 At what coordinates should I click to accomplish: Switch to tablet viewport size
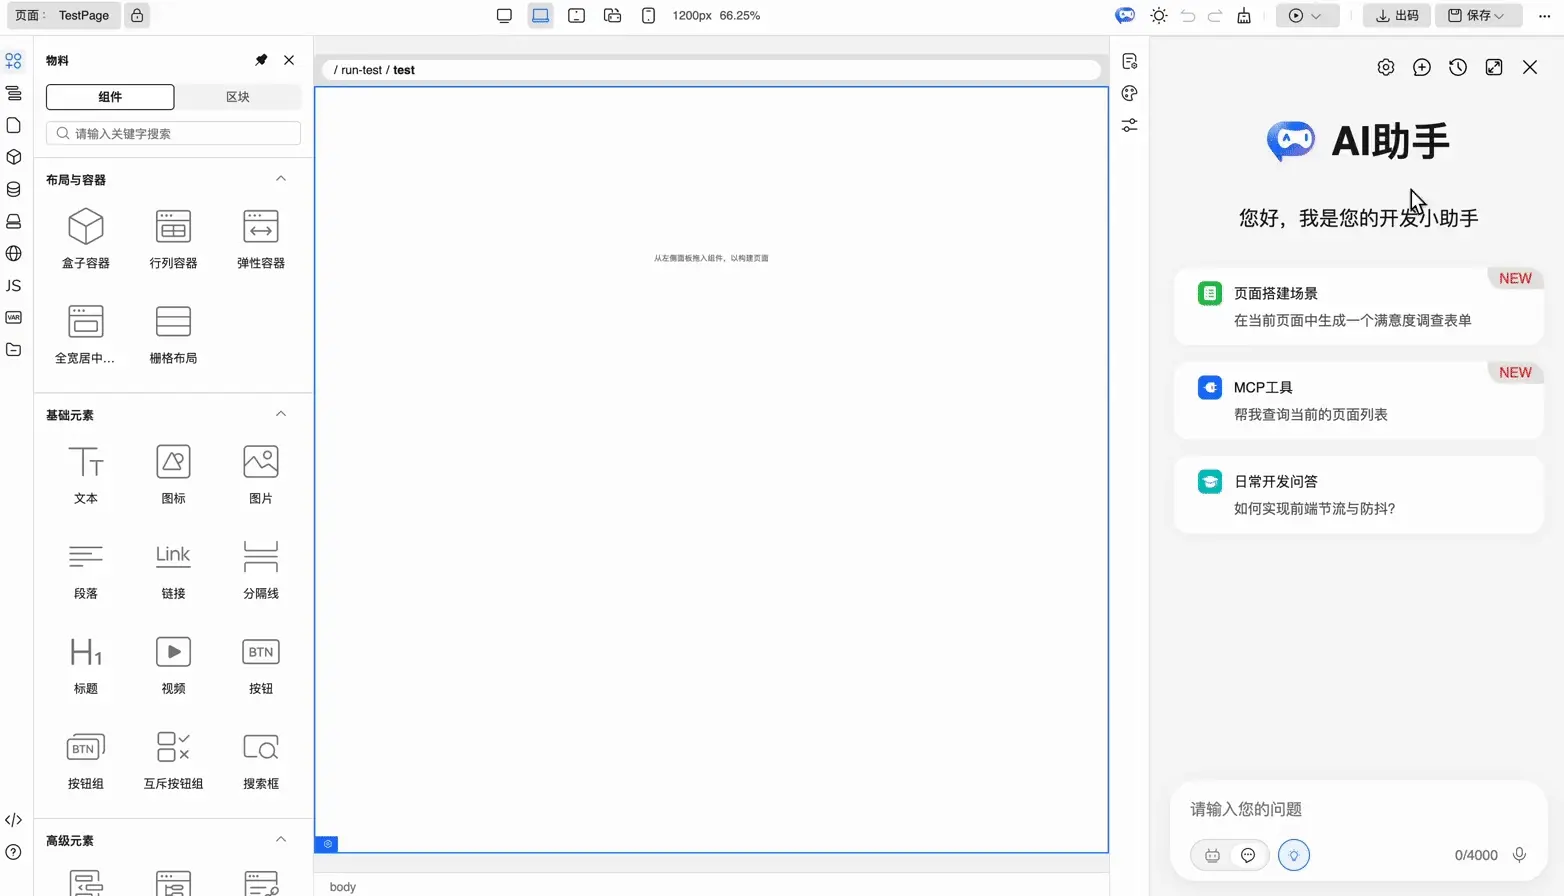pyautogui.click(x=577, y=15)
